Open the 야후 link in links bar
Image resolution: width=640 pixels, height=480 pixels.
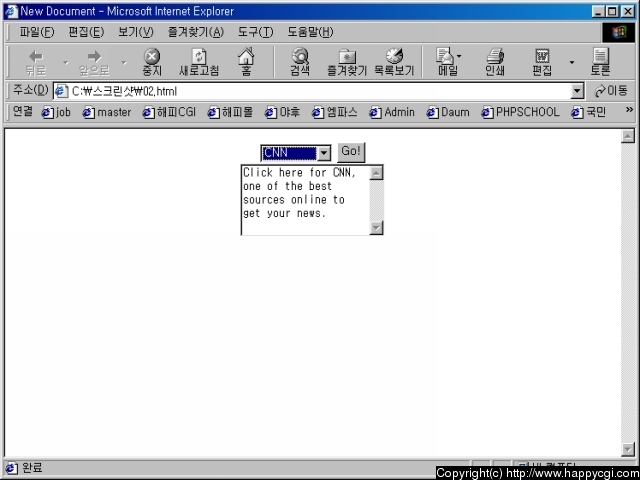(282, 112)
